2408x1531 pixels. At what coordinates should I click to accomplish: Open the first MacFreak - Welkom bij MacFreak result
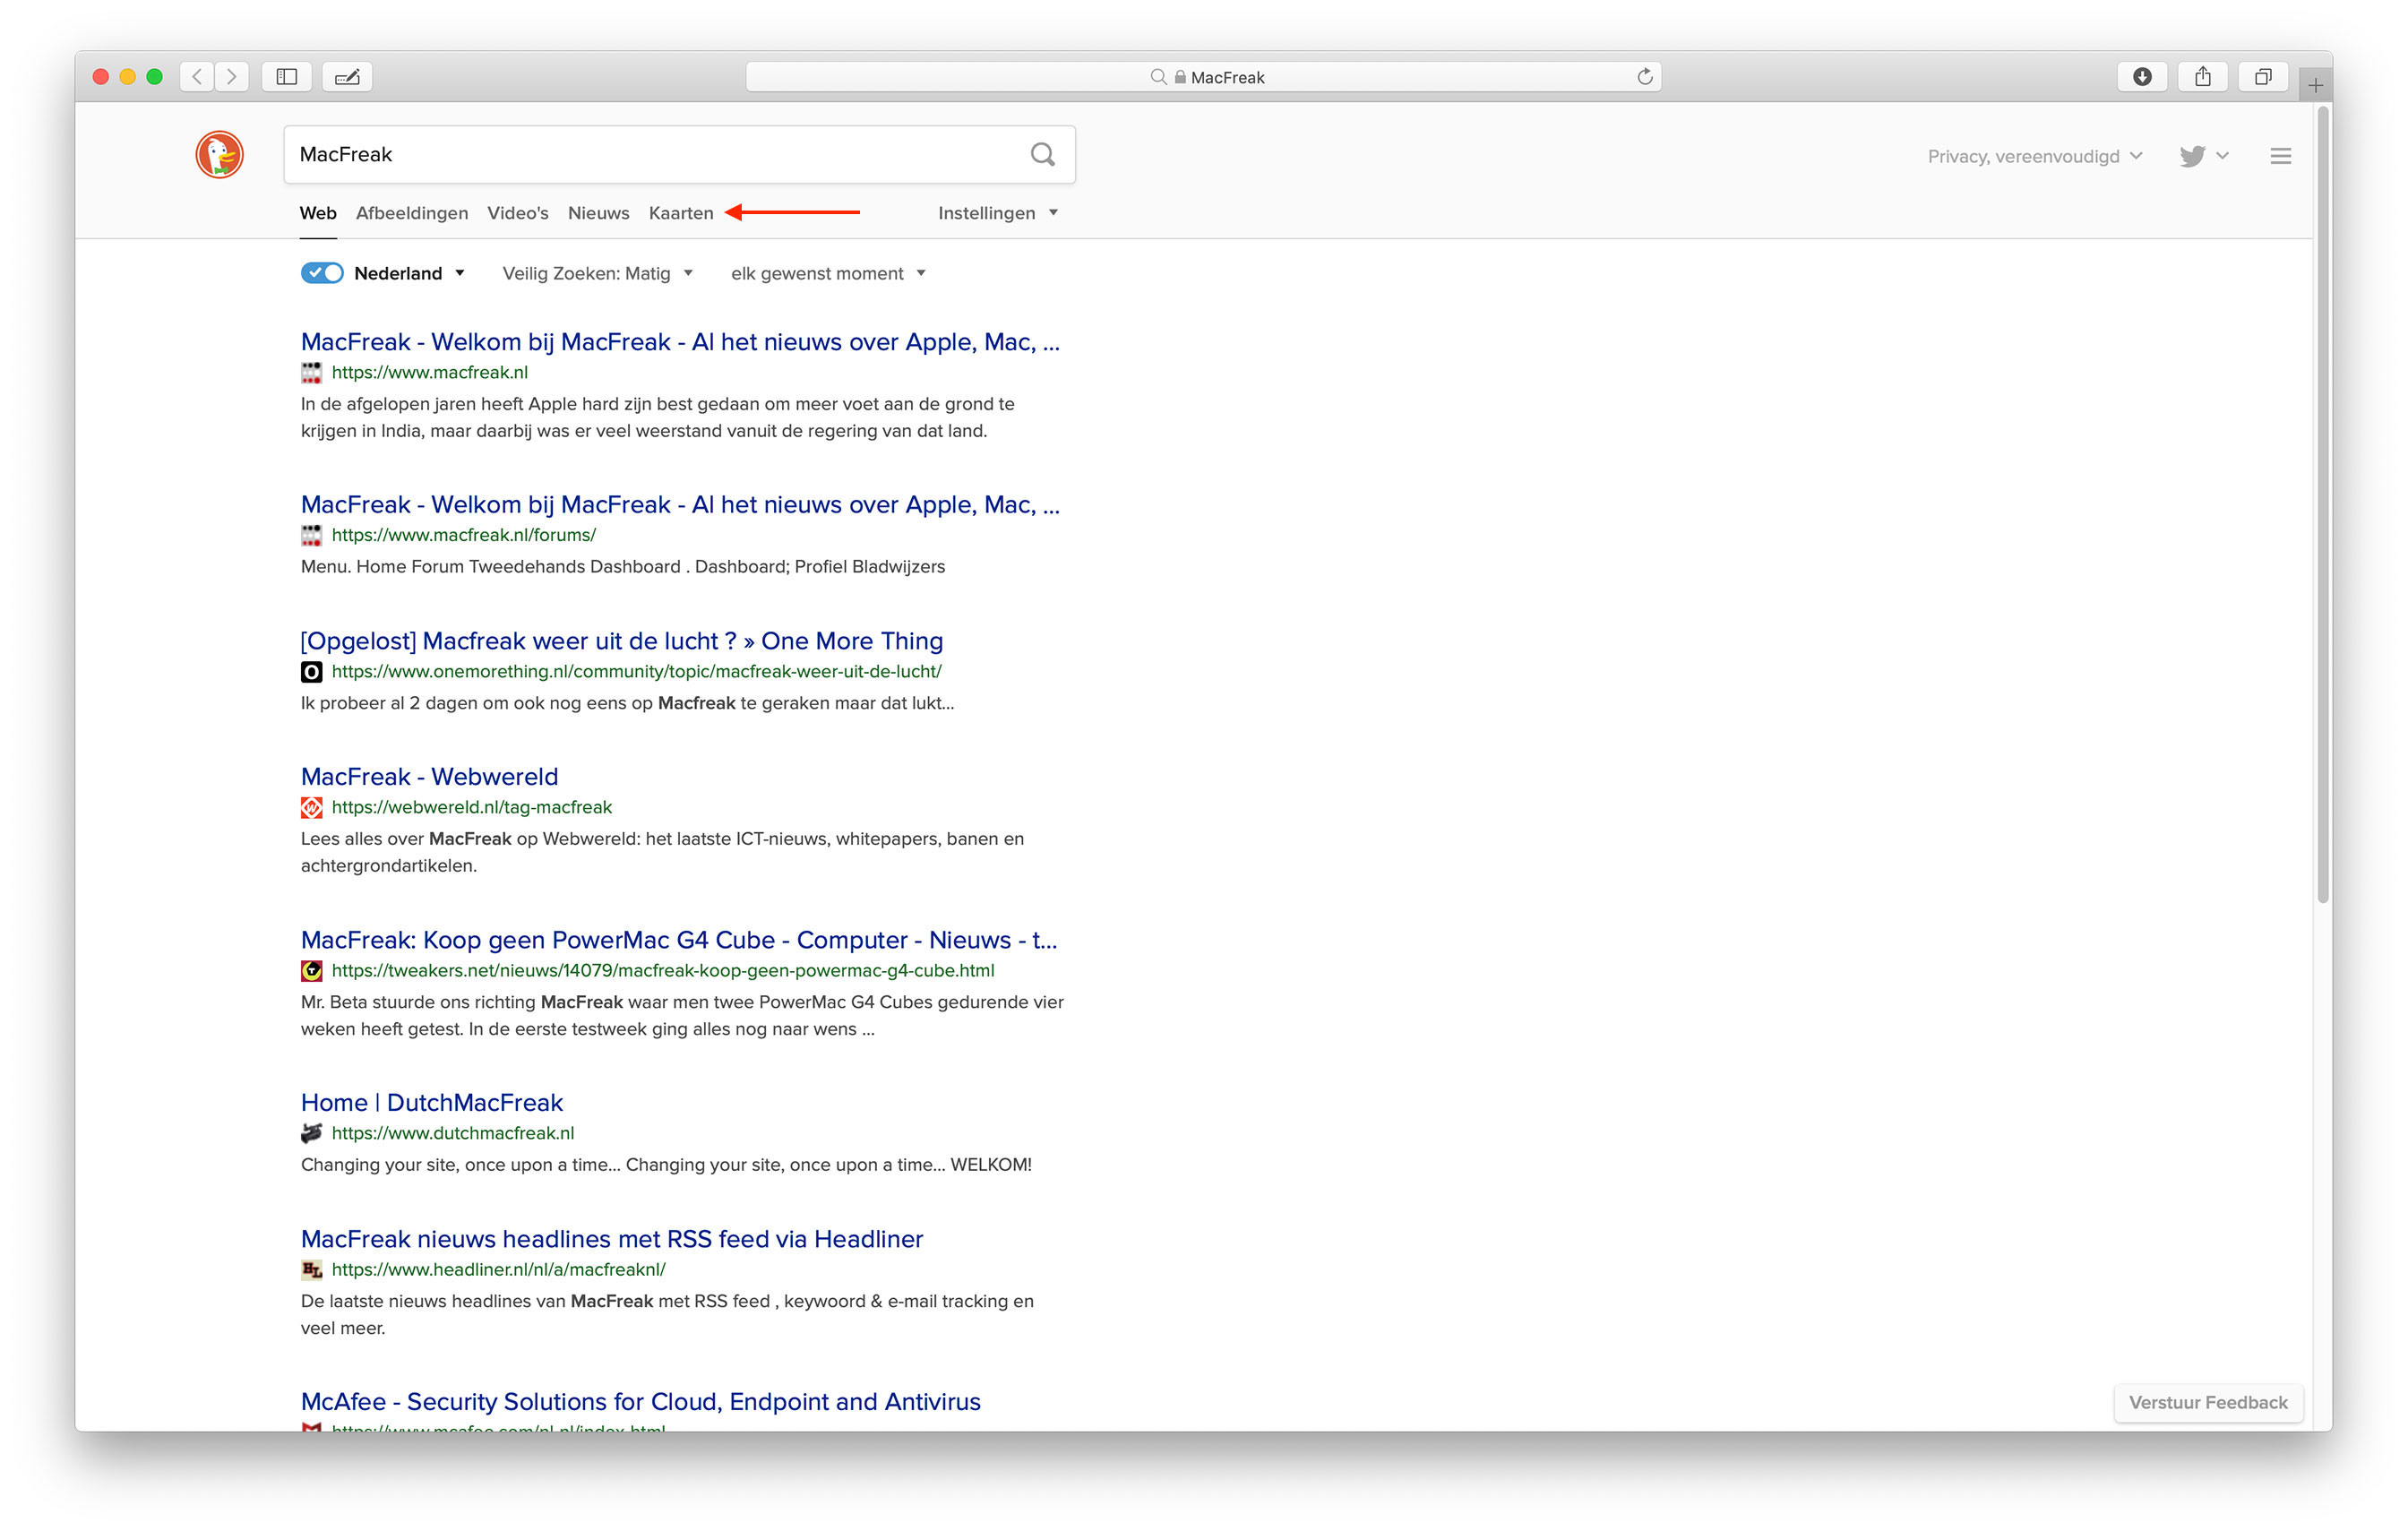coord(680,342)
